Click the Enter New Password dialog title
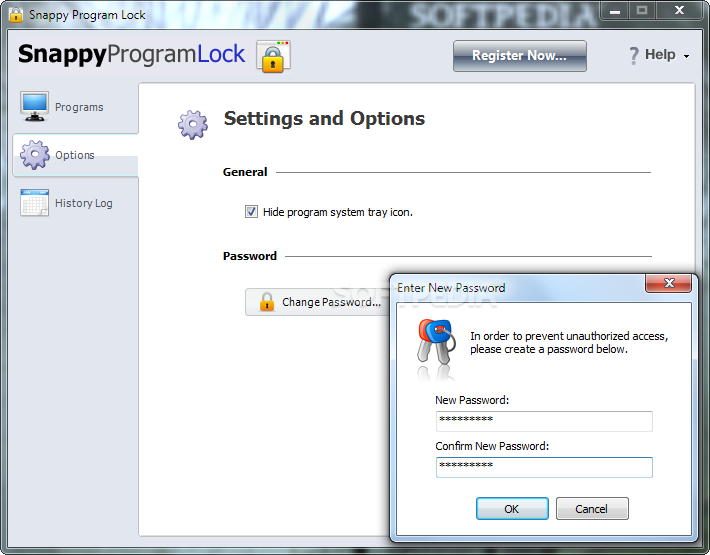Viewport: 710px width, 555px height. pyautogui.click(x=451, y=288)
